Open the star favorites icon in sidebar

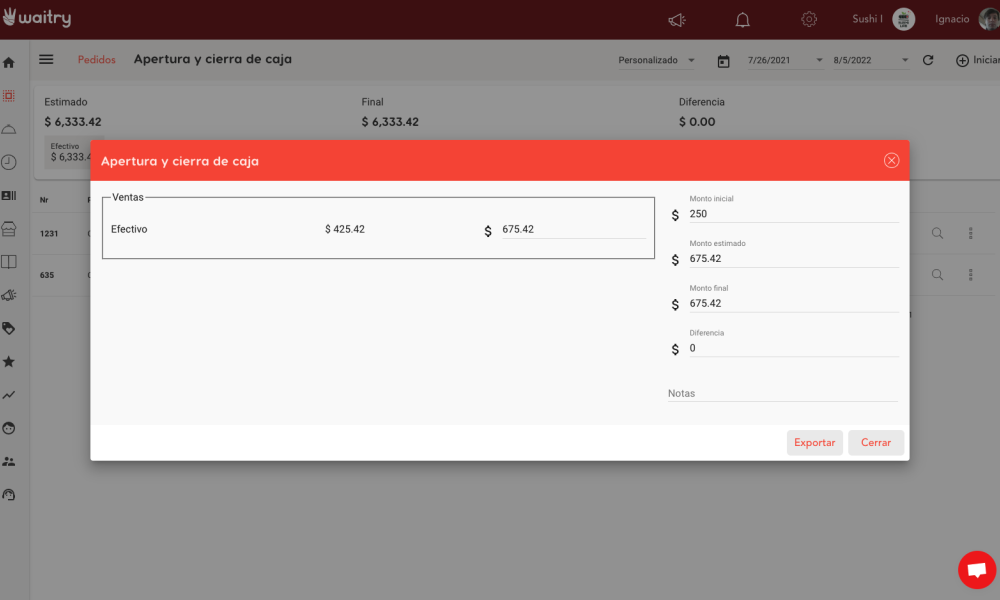point(9,361)
